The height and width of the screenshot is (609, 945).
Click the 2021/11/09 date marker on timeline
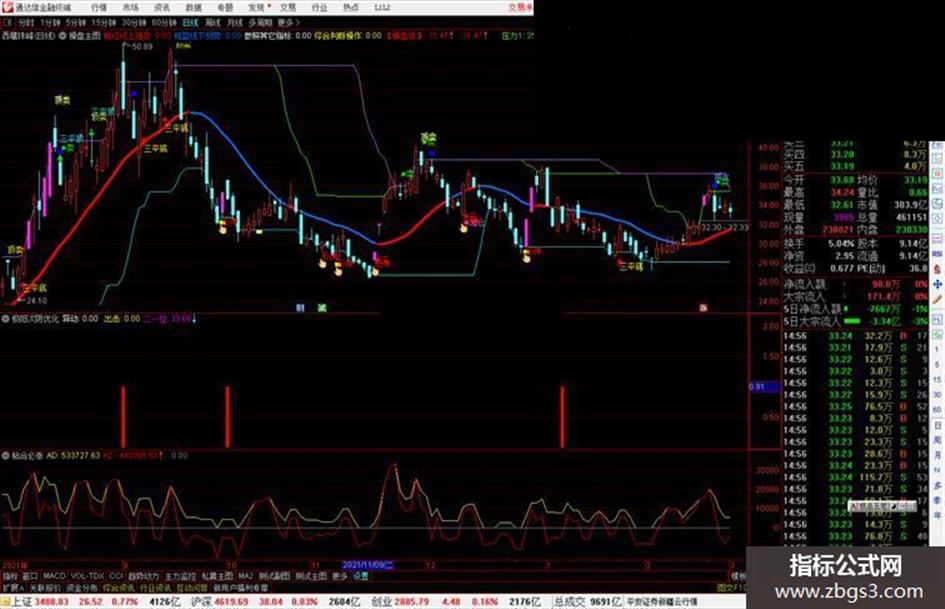click(x=367, y=565)
